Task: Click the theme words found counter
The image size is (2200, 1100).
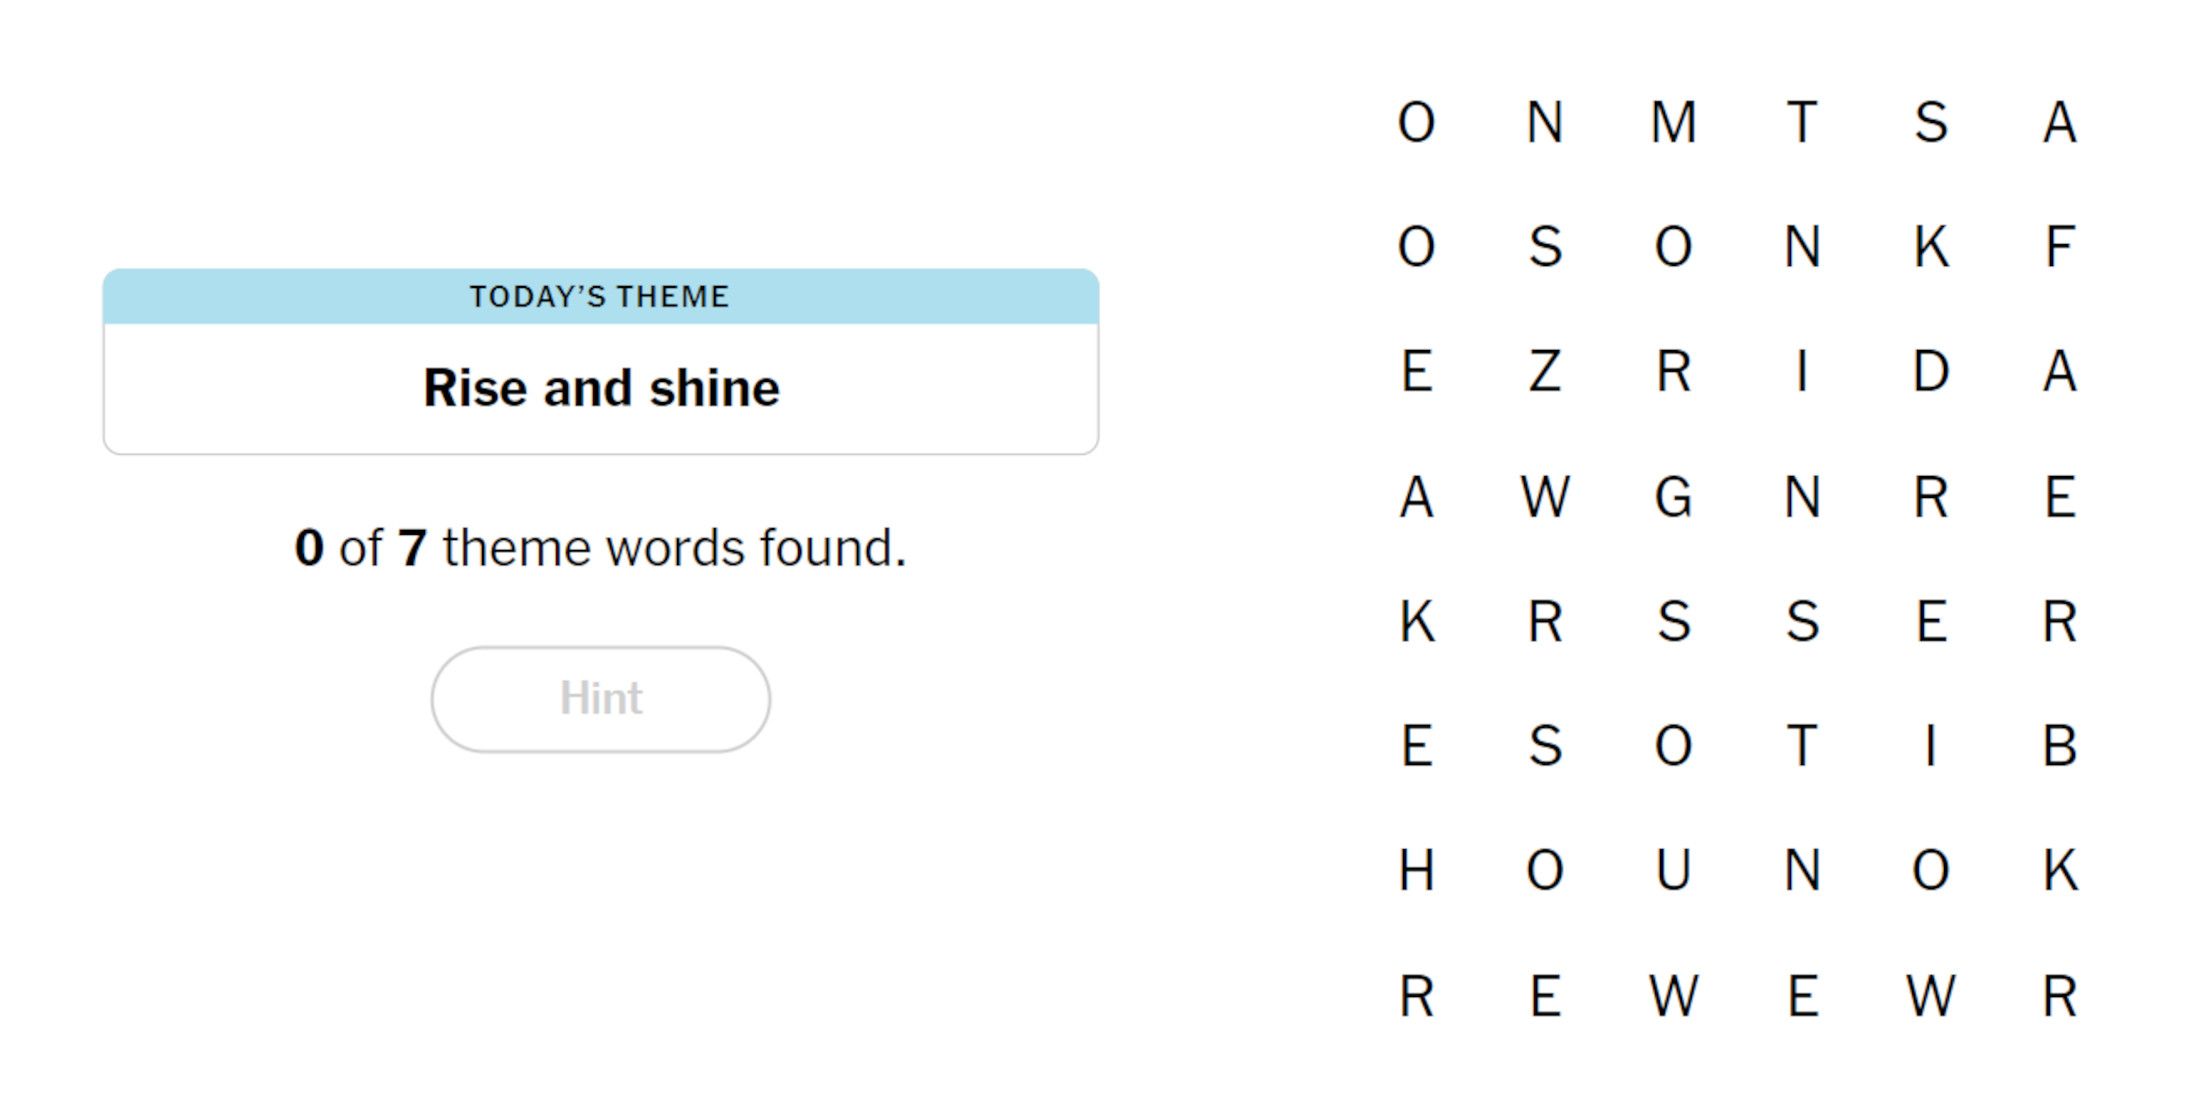Action: click(x=600, y=548)
